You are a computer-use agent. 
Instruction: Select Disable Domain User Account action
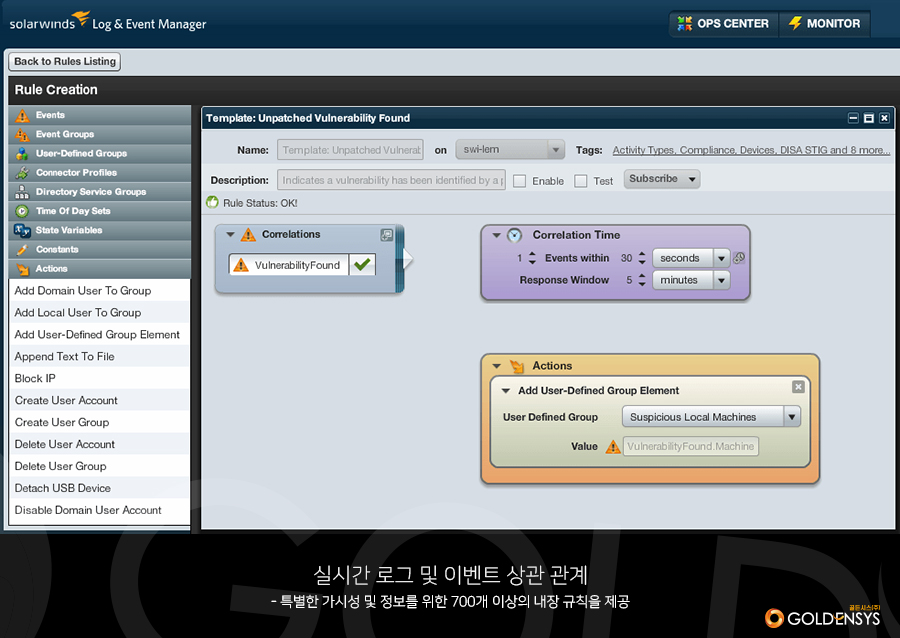click(x=99, y=510)
